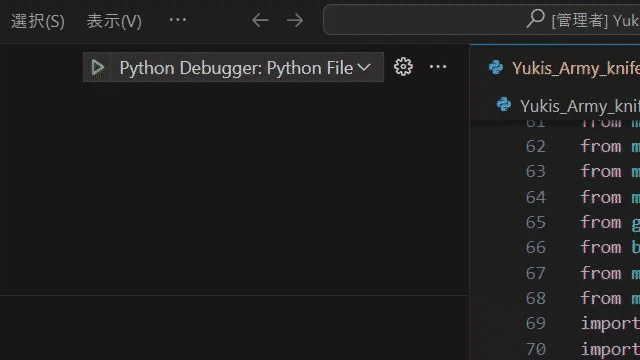640x360 pixels.
Task: Click line number 66 in gutter
Action: pos(536,247)
